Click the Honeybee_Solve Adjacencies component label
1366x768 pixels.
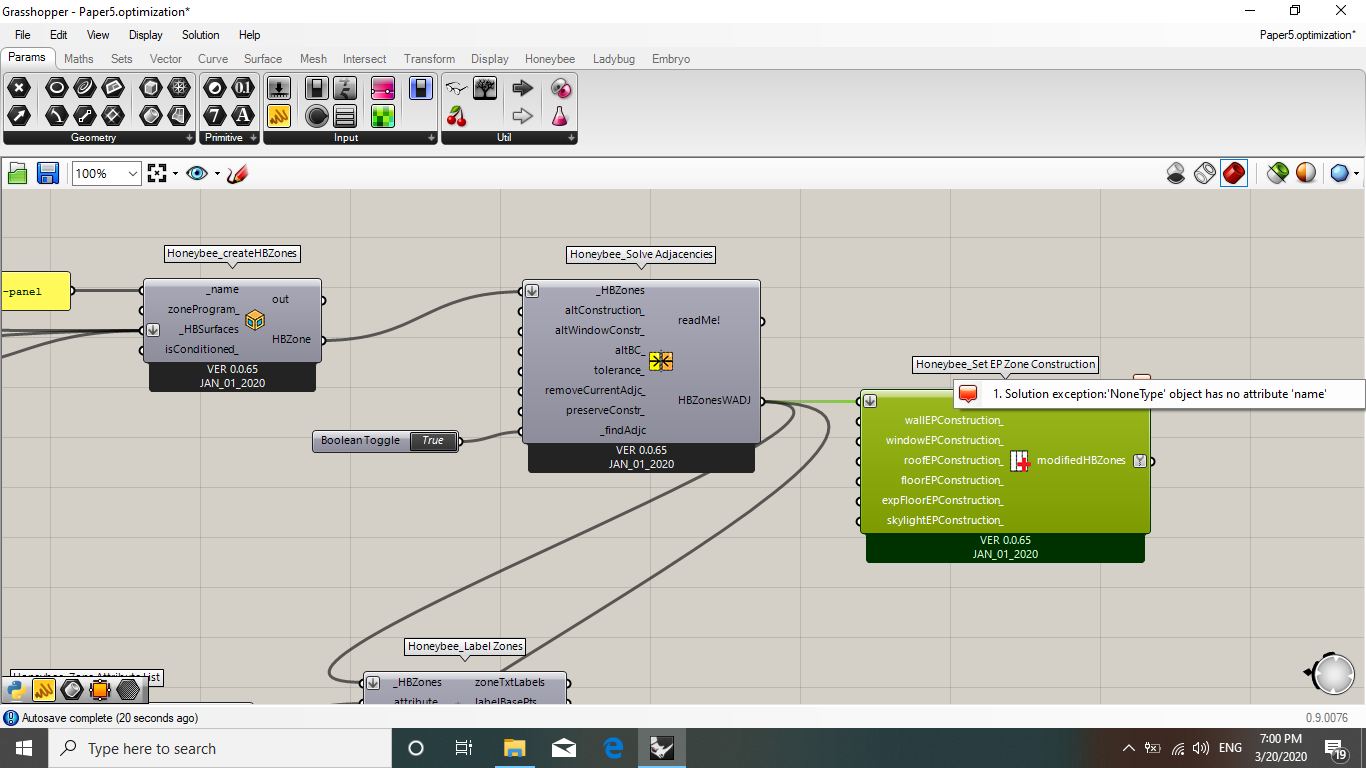(641, 255)
